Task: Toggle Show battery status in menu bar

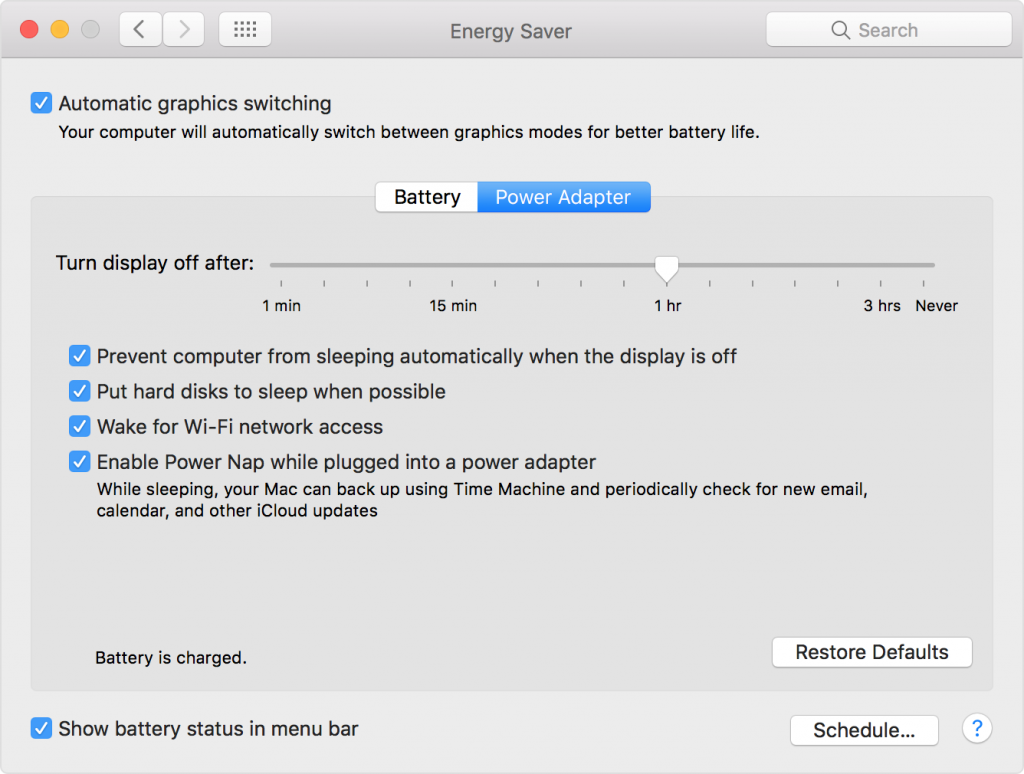Action: [x=41, y=728]
